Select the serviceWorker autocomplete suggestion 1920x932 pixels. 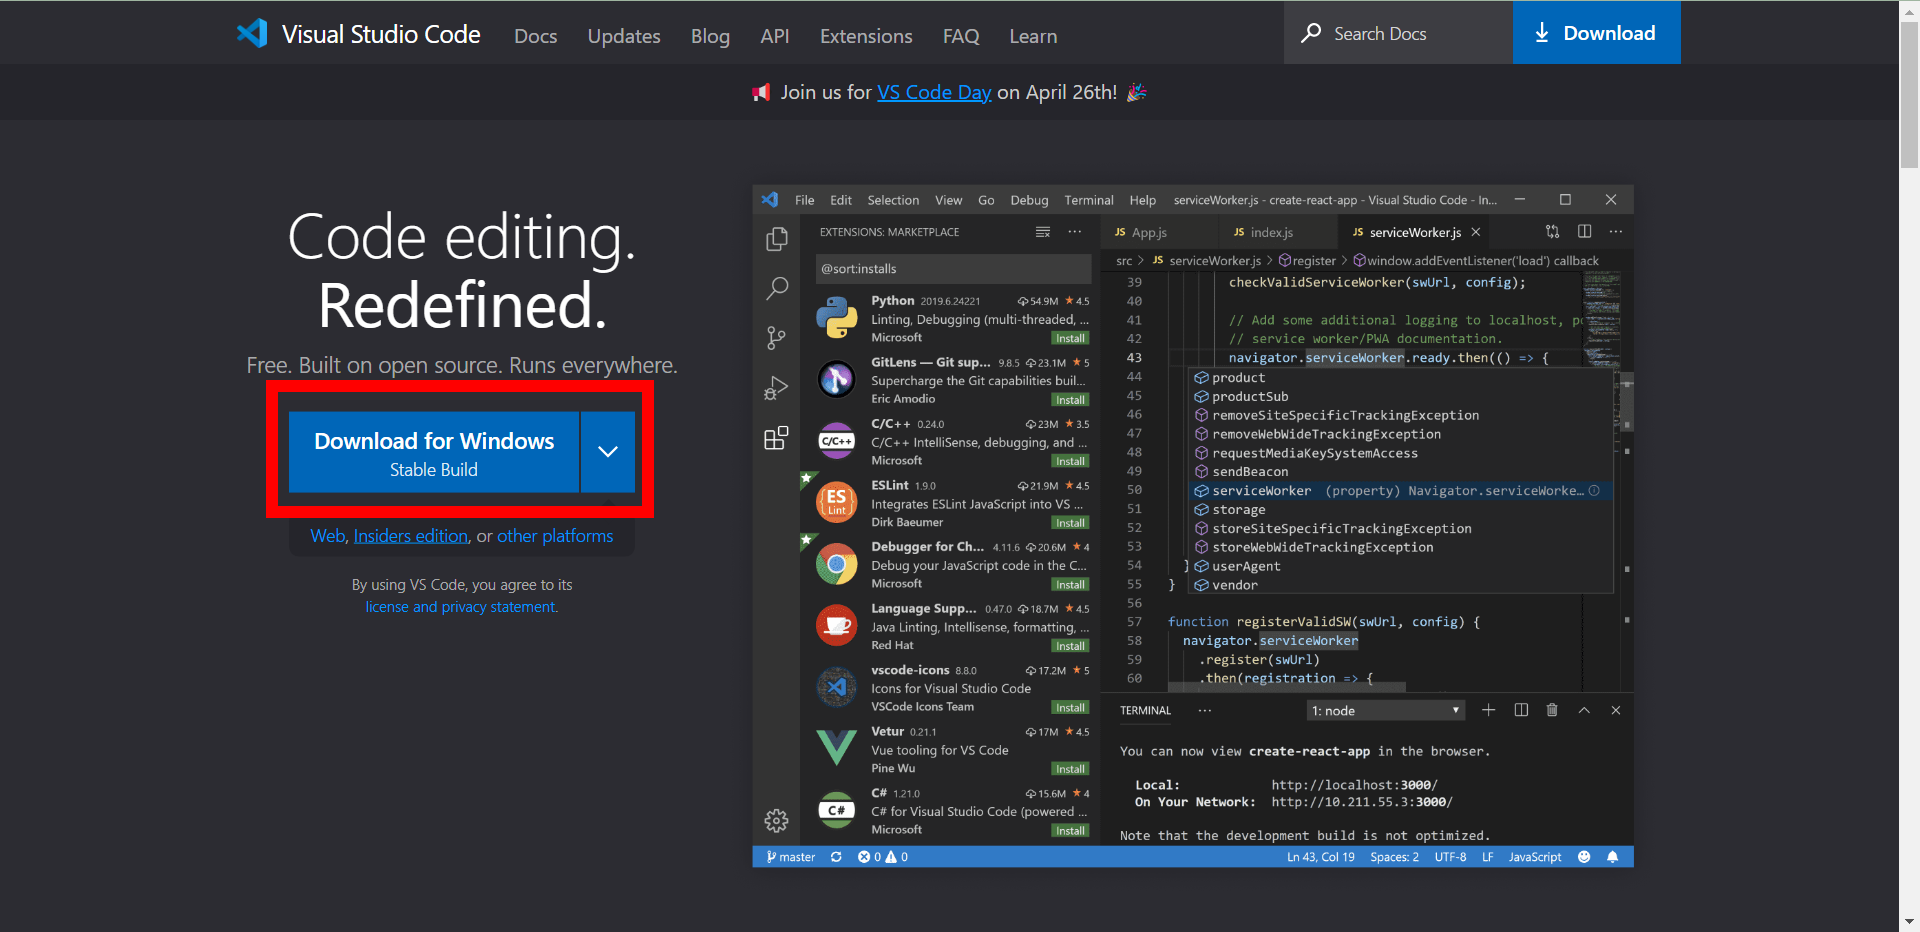tap(1399, 491)
